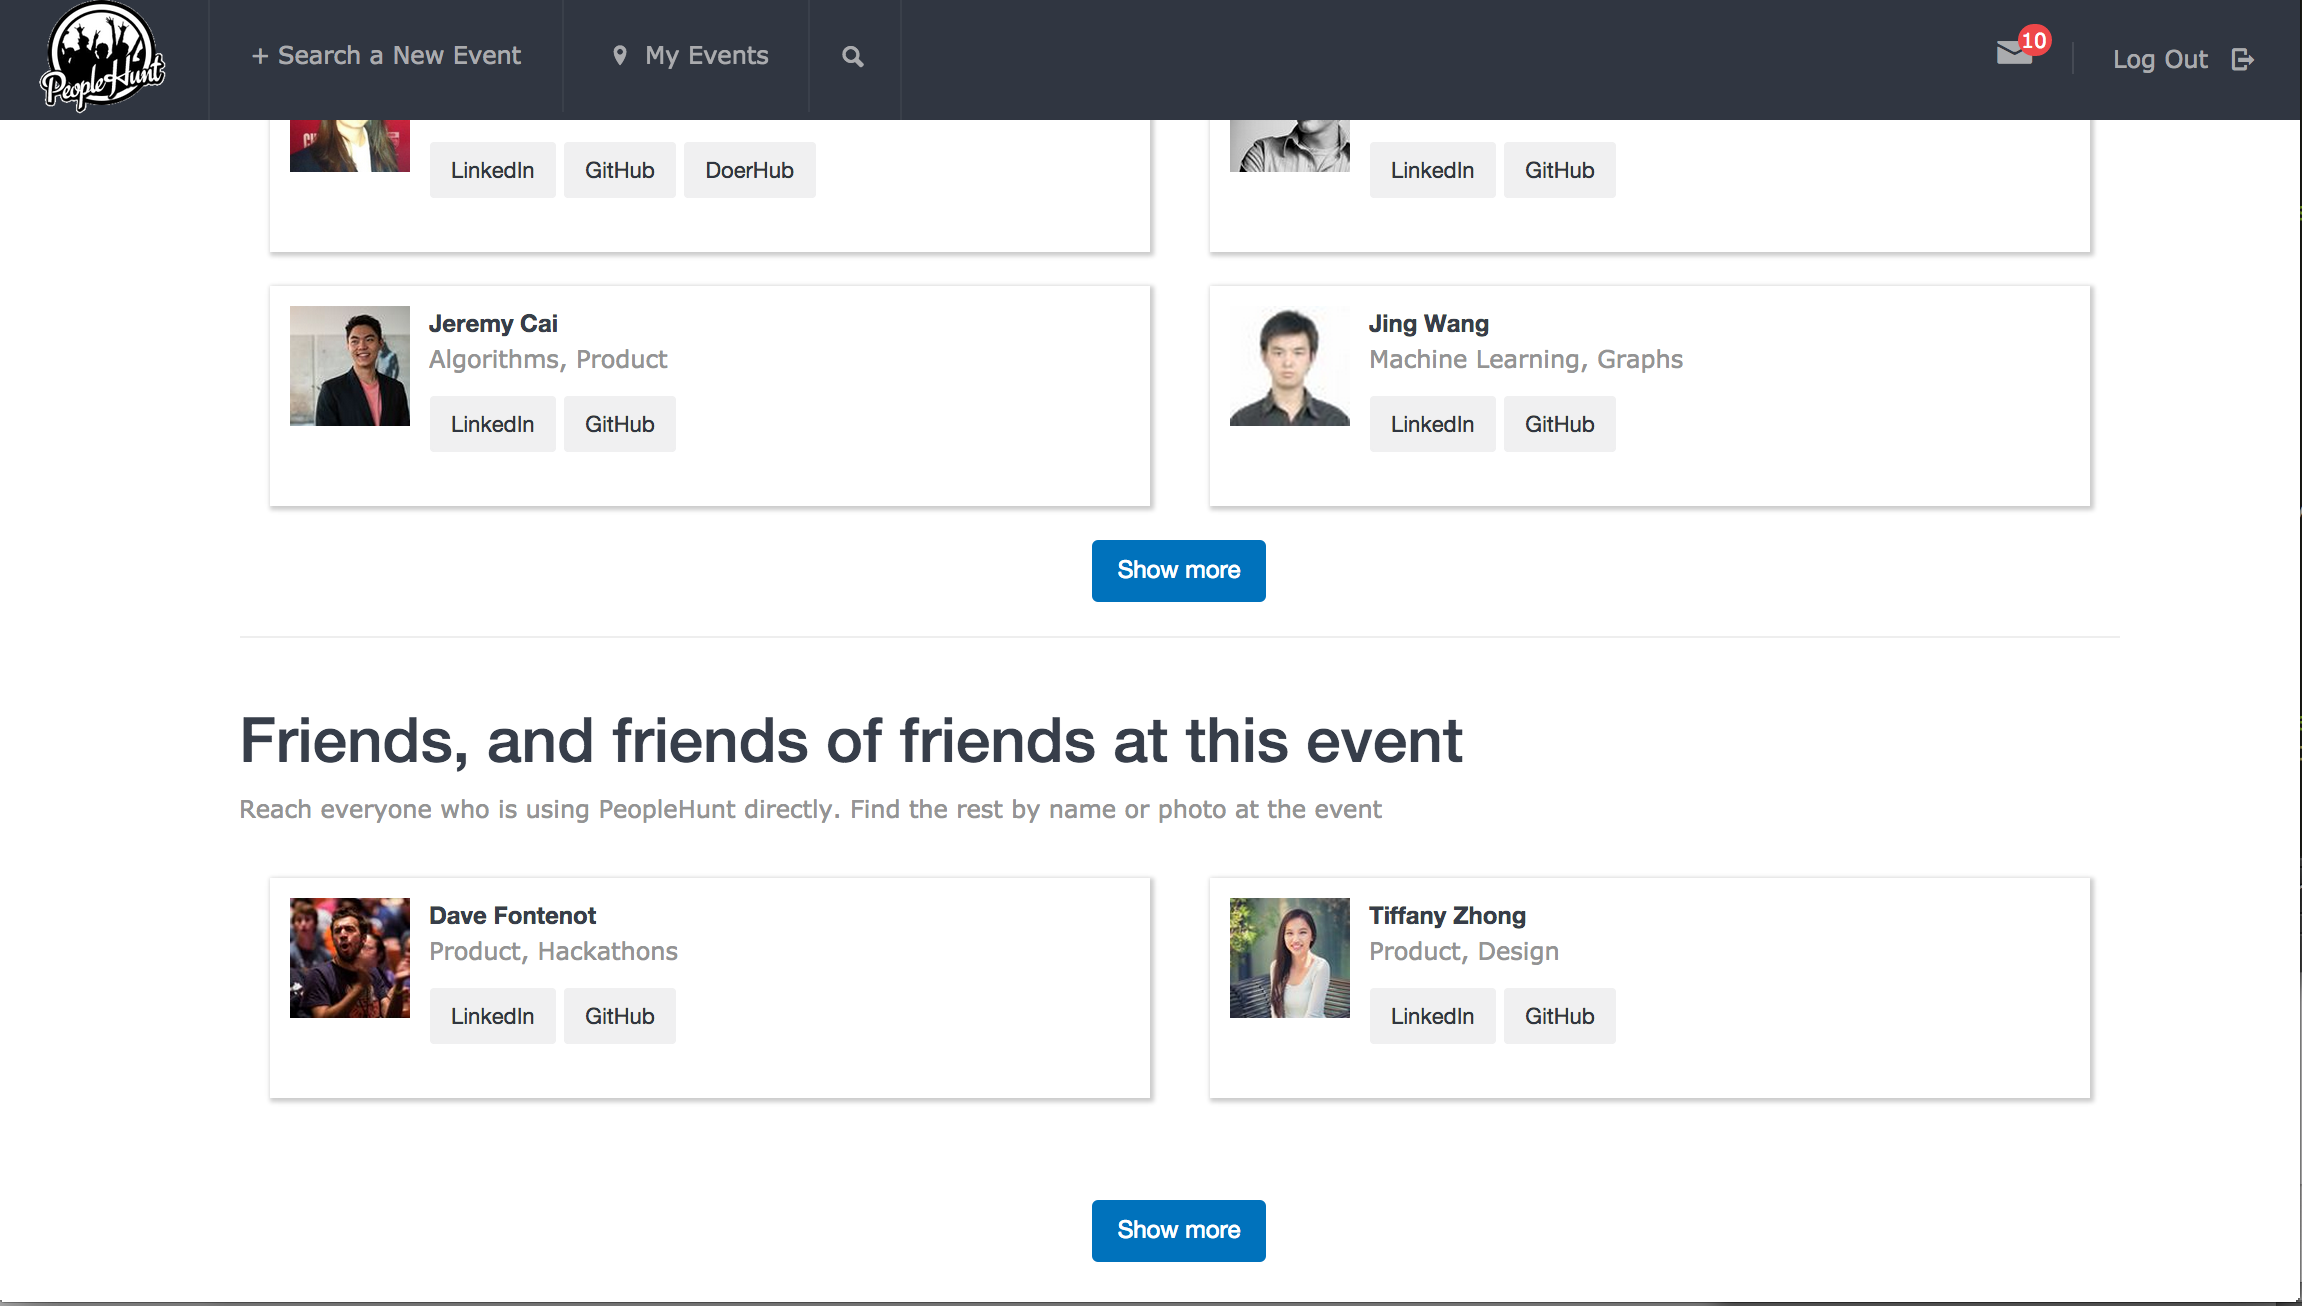Click the My Events location pin

tap(620, 56)
